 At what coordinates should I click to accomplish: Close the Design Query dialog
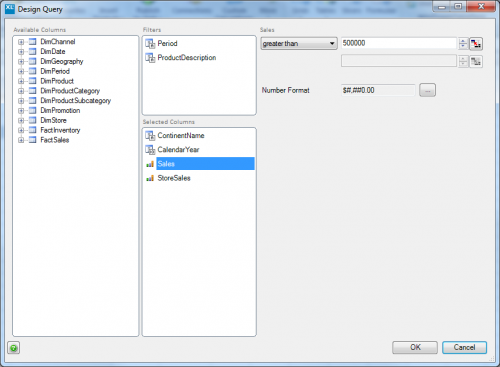tap(481, 6)
